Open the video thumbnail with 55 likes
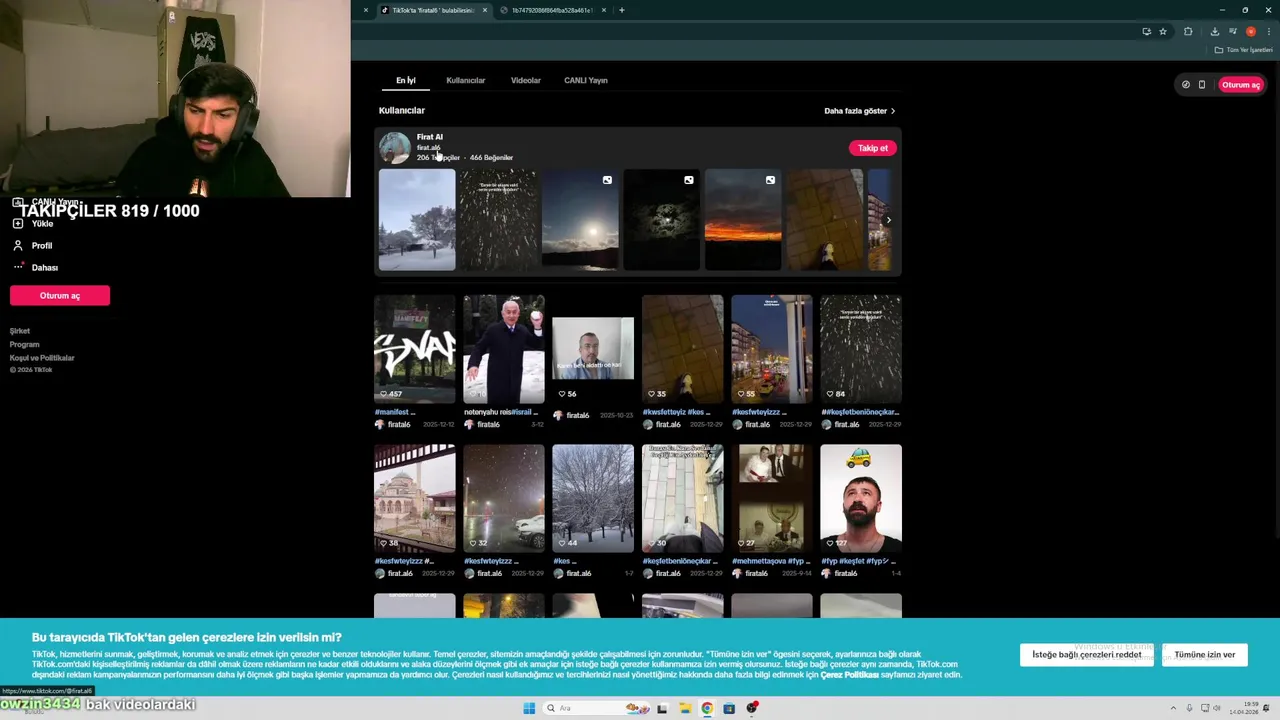Image resolution: width=1280 pixels, height=720 pixels. pyautogui.click(x=772, y=348)
